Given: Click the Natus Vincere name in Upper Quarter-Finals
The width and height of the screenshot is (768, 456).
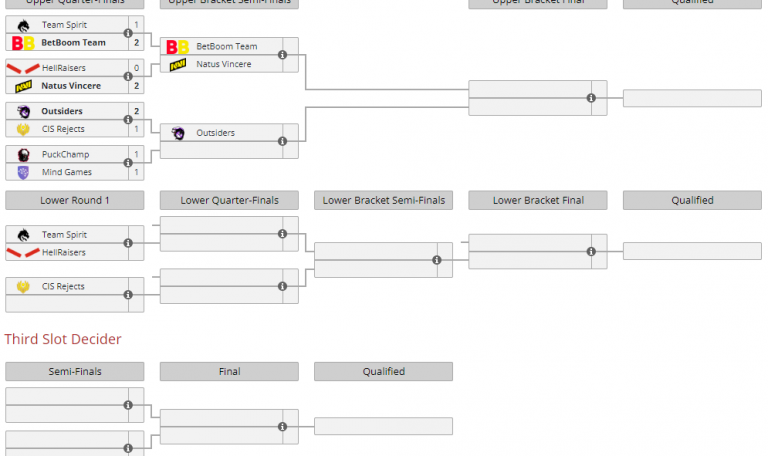Looking at the screenshot, I should tap(71, 86).
